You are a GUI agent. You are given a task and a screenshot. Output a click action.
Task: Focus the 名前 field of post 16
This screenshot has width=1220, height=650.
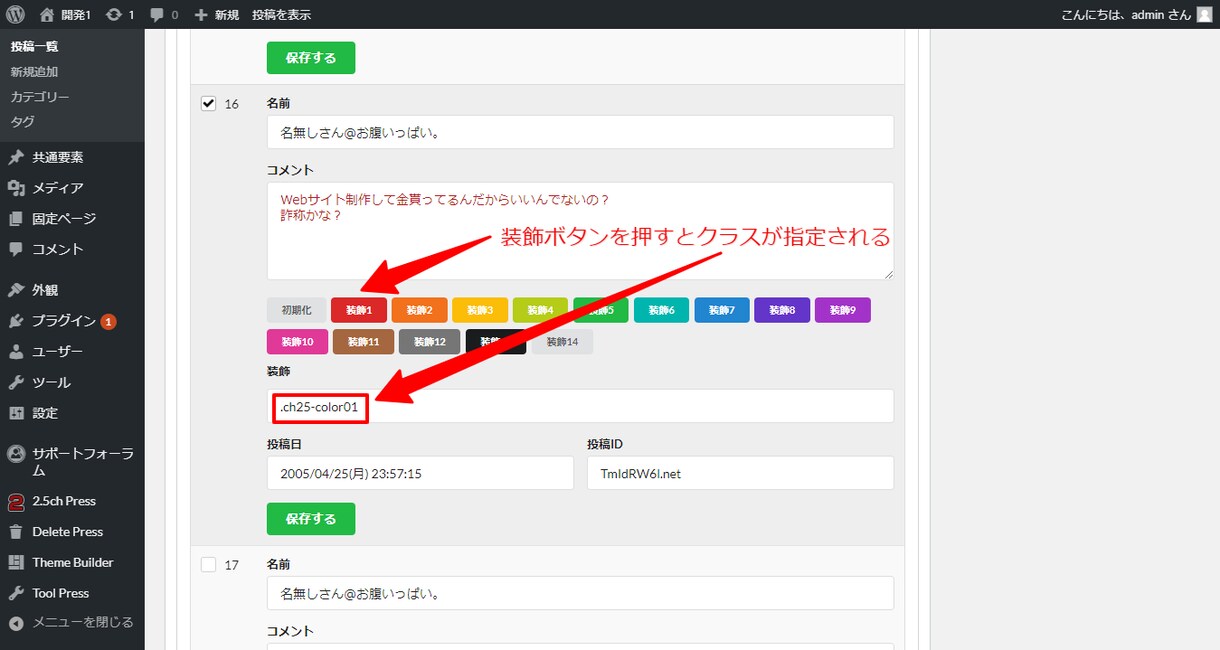coord(580,132)
